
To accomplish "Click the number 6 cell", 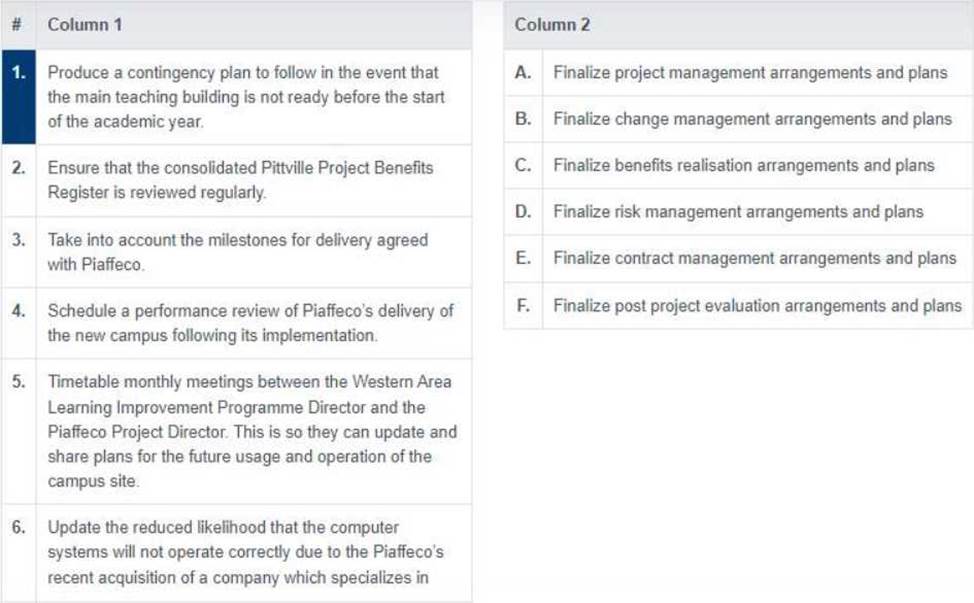I will point(19,553).
